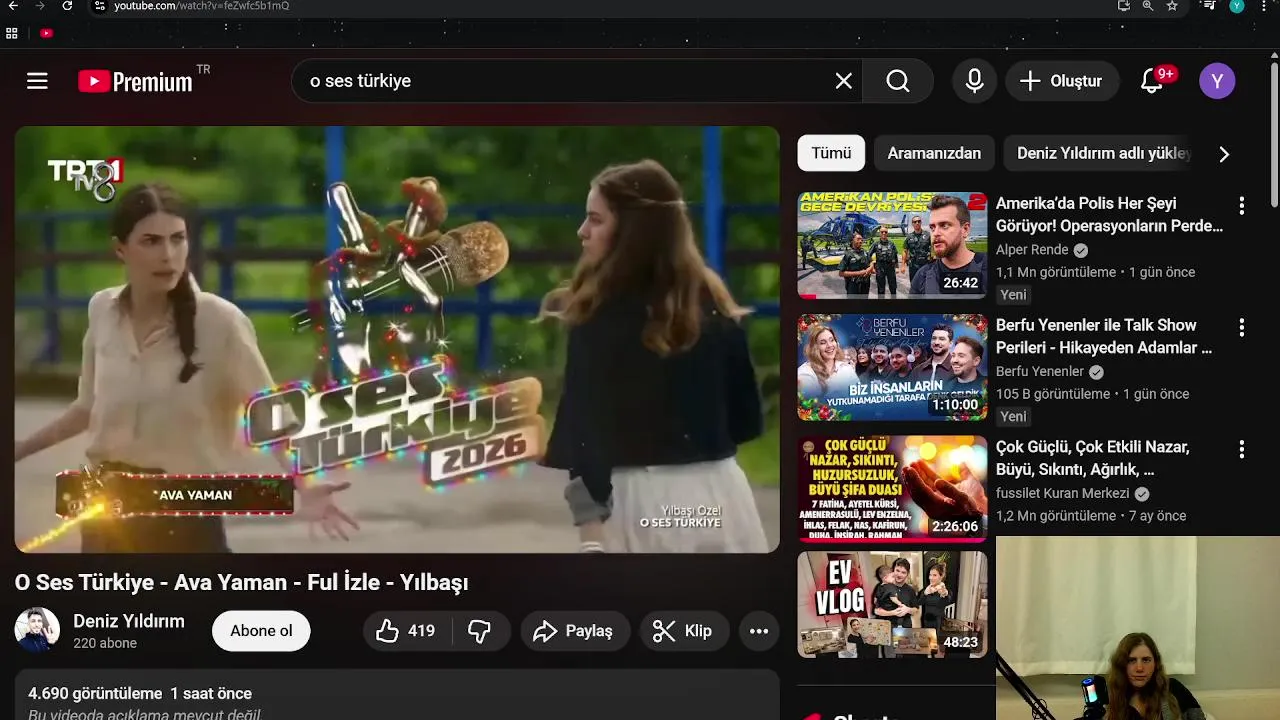Image resolution: width=1280 pixels, height=720 pixels.
Task: Open the Deniz Yıldırım channel name link
Action: 129,621
